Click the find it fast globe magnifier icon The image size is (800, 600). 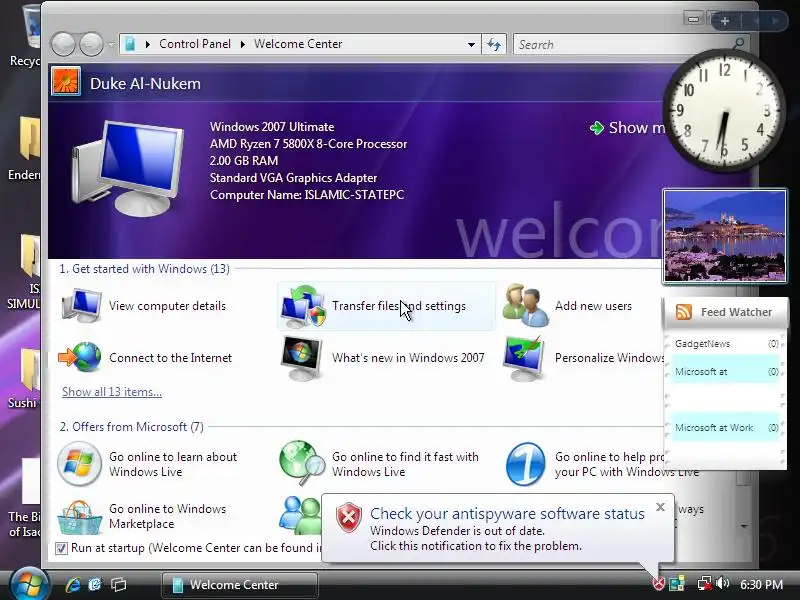[302, 463]
